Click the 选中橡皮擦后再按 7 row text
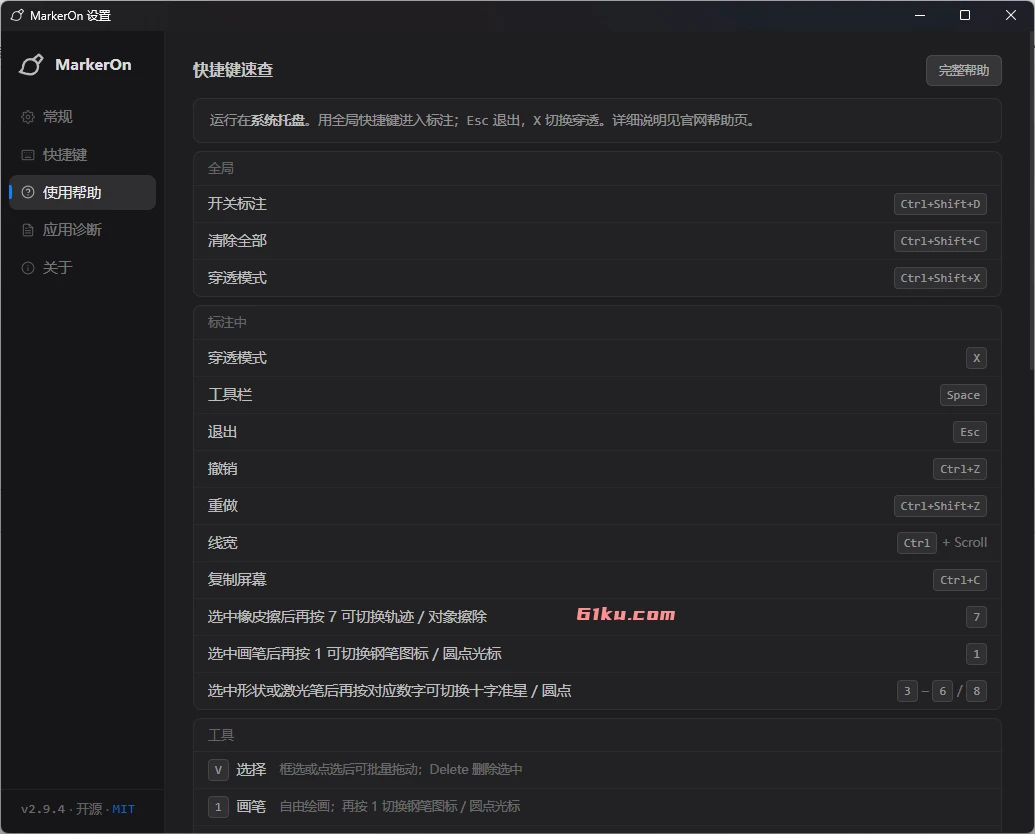This screenshot has width=1035, height=834. pos(347,617)
